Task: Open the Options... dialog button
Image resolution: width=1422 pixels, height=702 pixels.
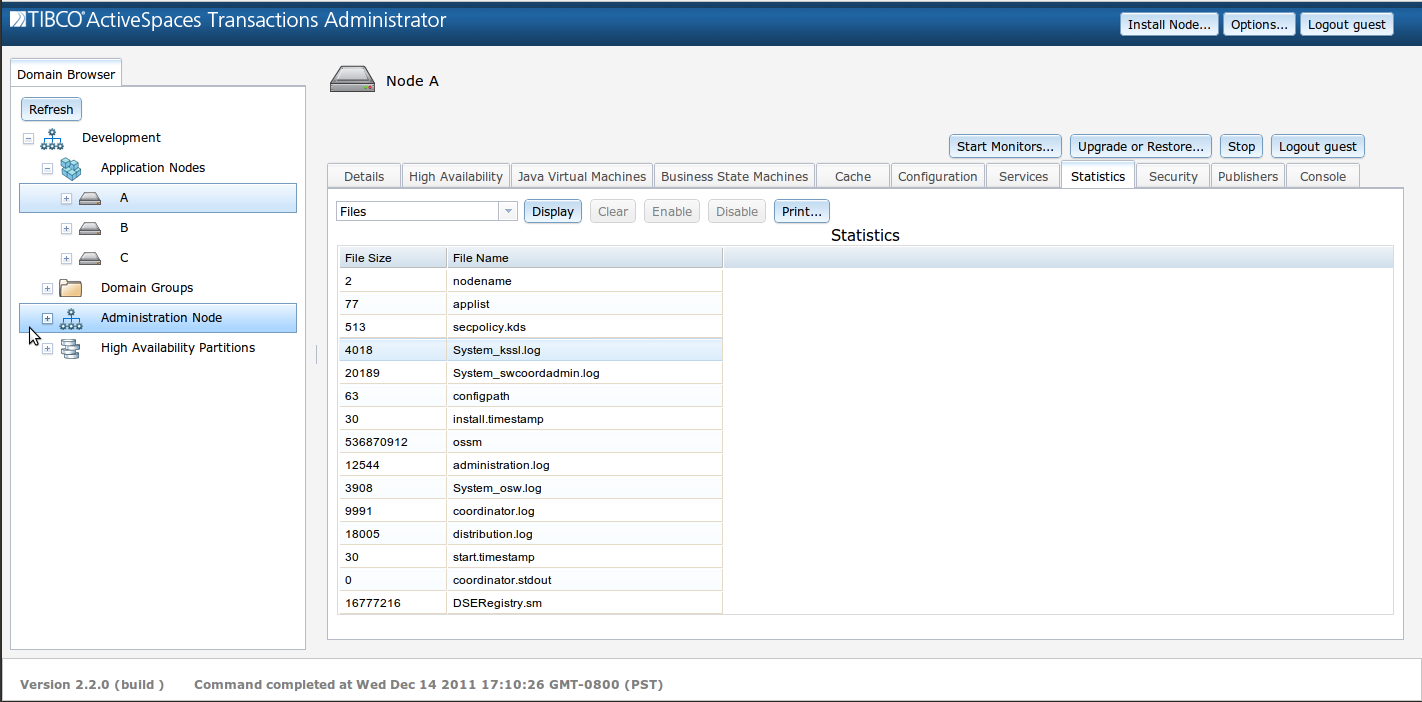Action: (1260, 24)
